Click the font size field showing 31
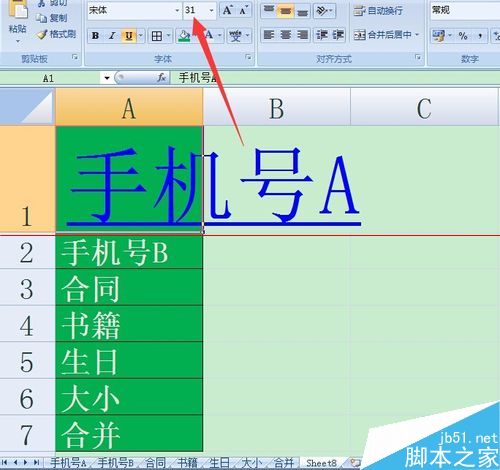 coord(196,11)
